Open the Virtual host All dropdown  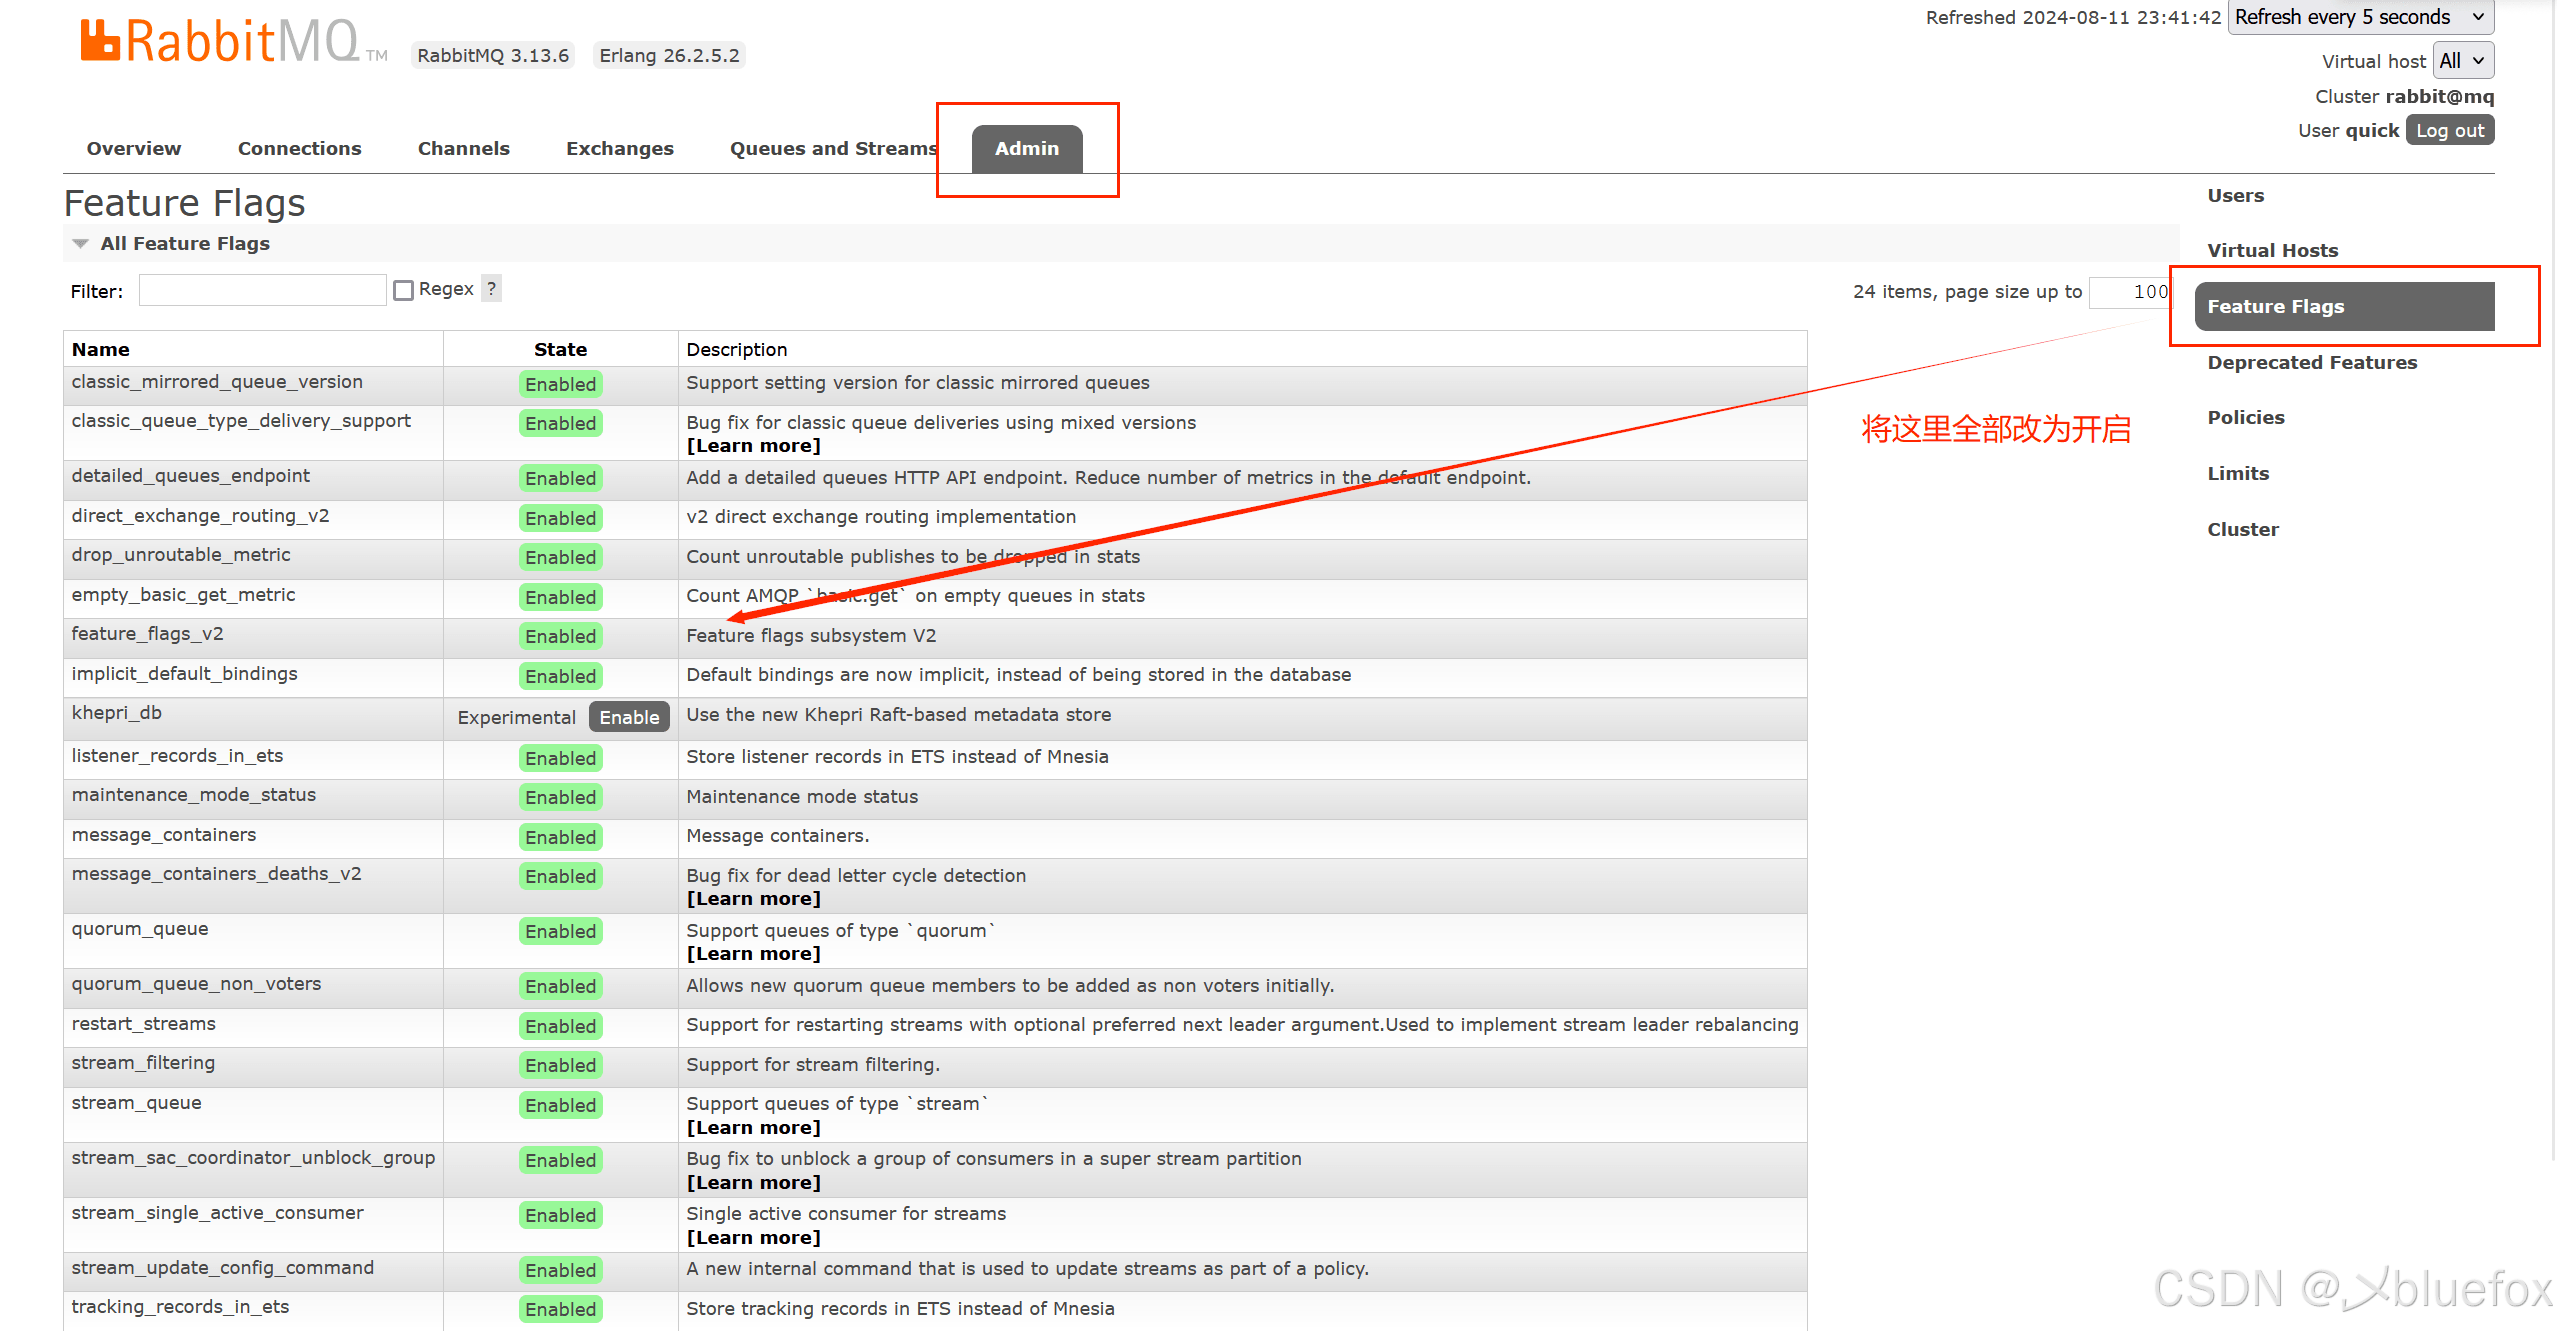click(x=2463, y=61)
